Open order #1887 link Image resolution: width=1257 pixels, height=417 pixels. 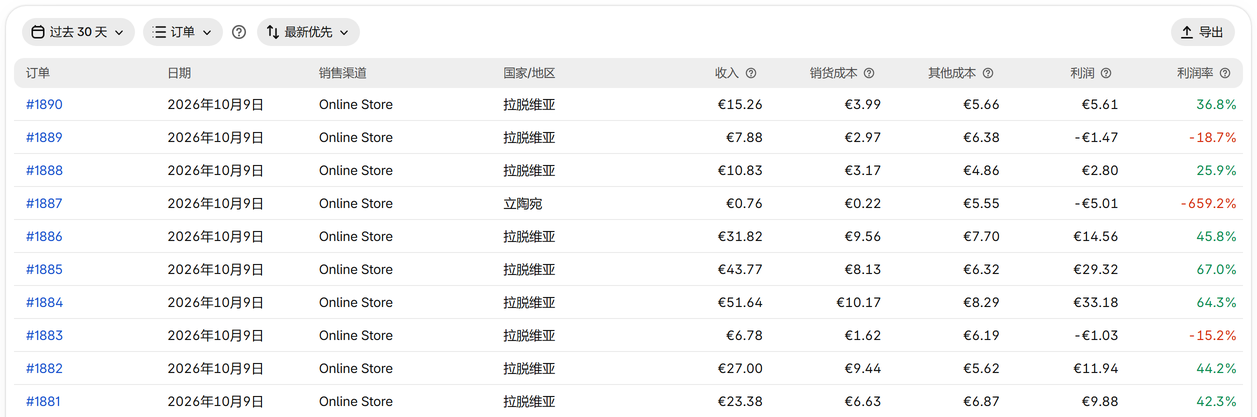[x=44, y=203]
